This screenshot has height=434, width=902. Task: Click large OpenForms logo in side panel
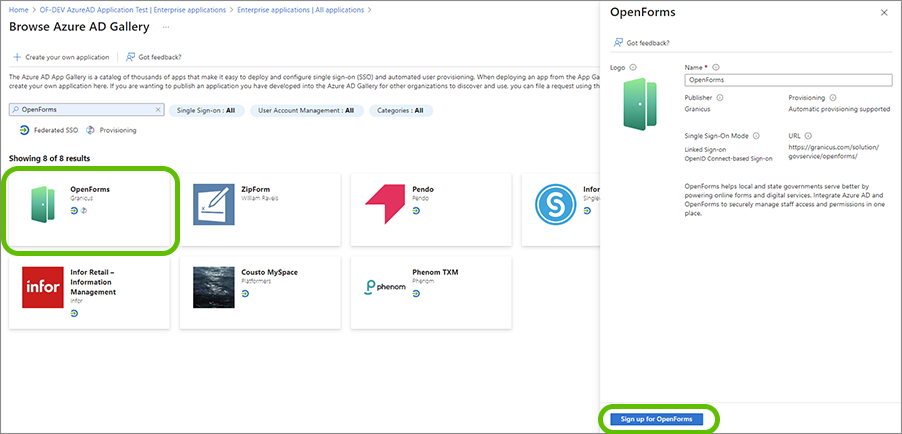point(640,104)
